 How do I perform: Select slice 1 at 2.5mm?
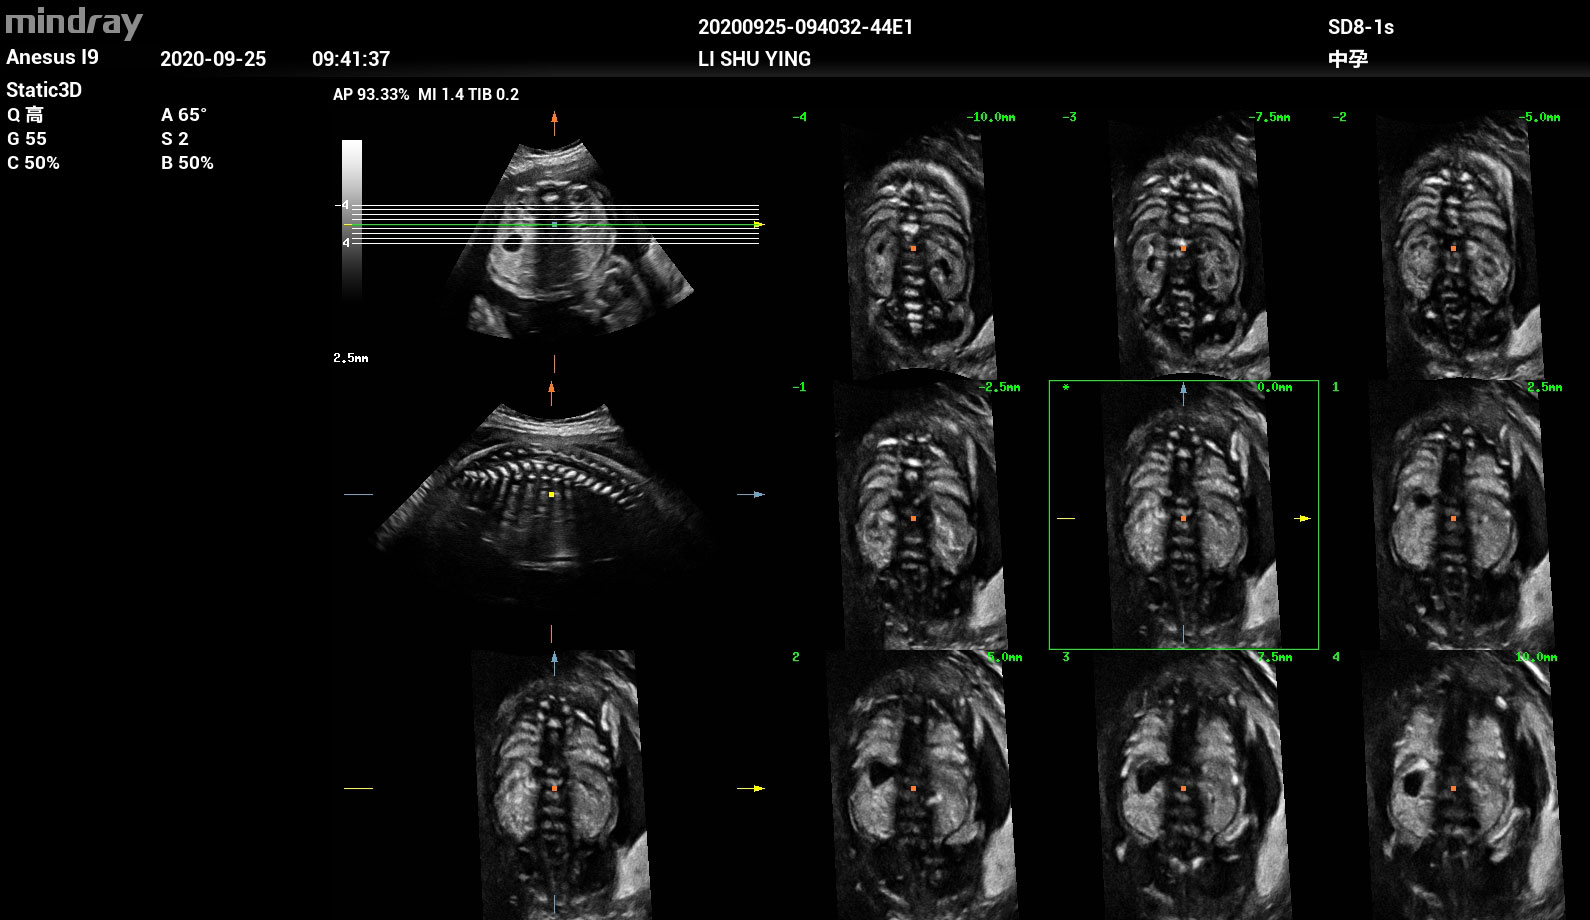pos(1453,515)
